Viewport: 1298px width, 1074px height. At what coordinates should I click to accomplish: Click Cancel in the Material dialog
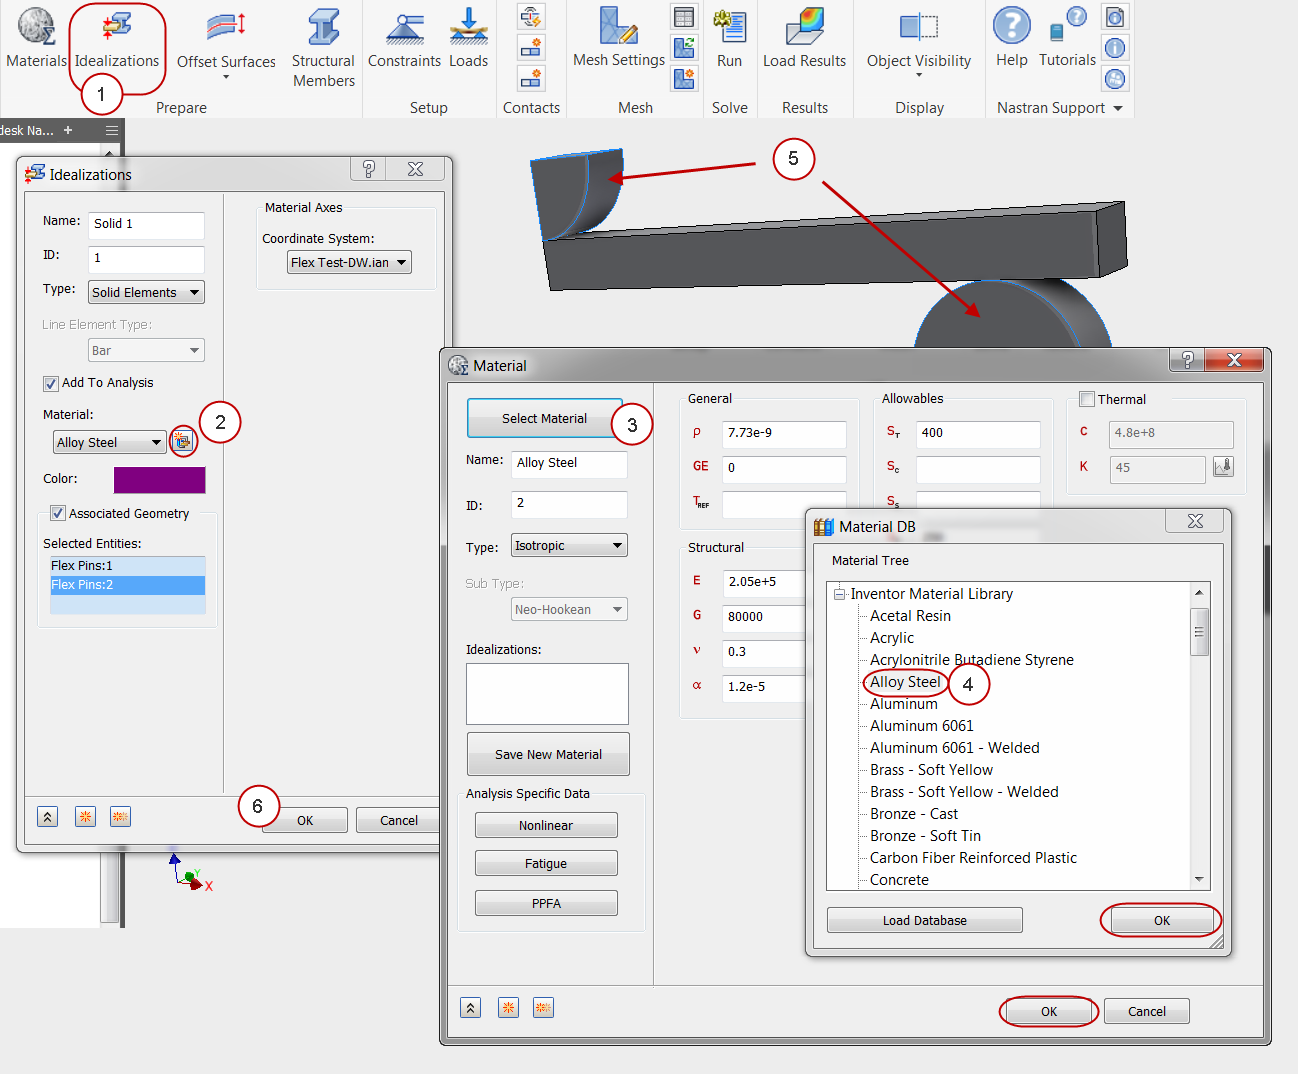[1147, 1011]
